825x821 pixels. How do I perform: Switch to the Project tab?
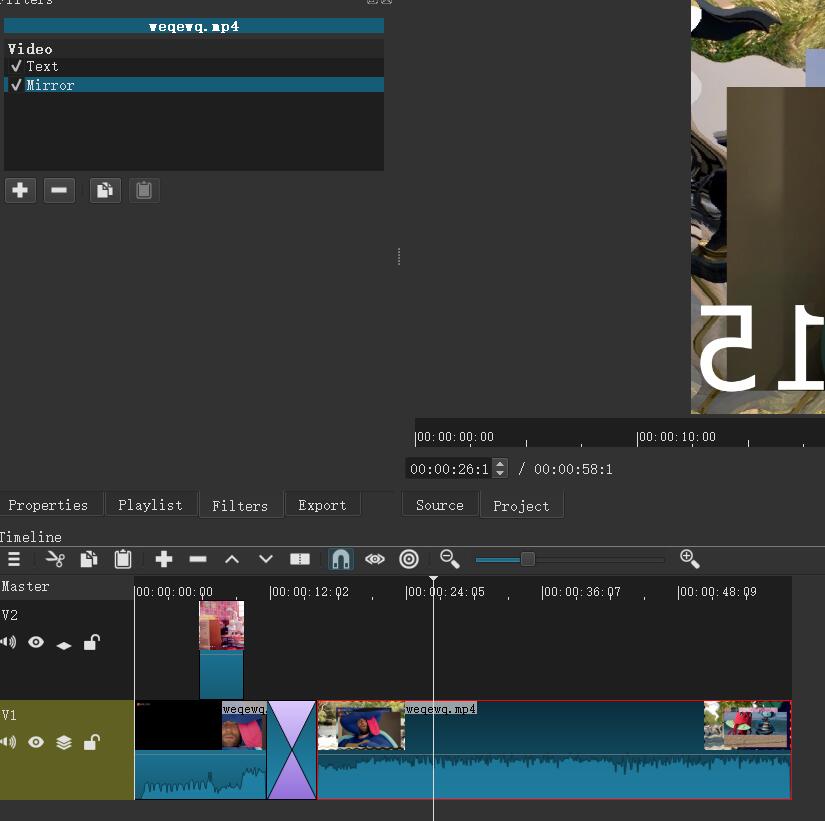click(x=521, y=506)
